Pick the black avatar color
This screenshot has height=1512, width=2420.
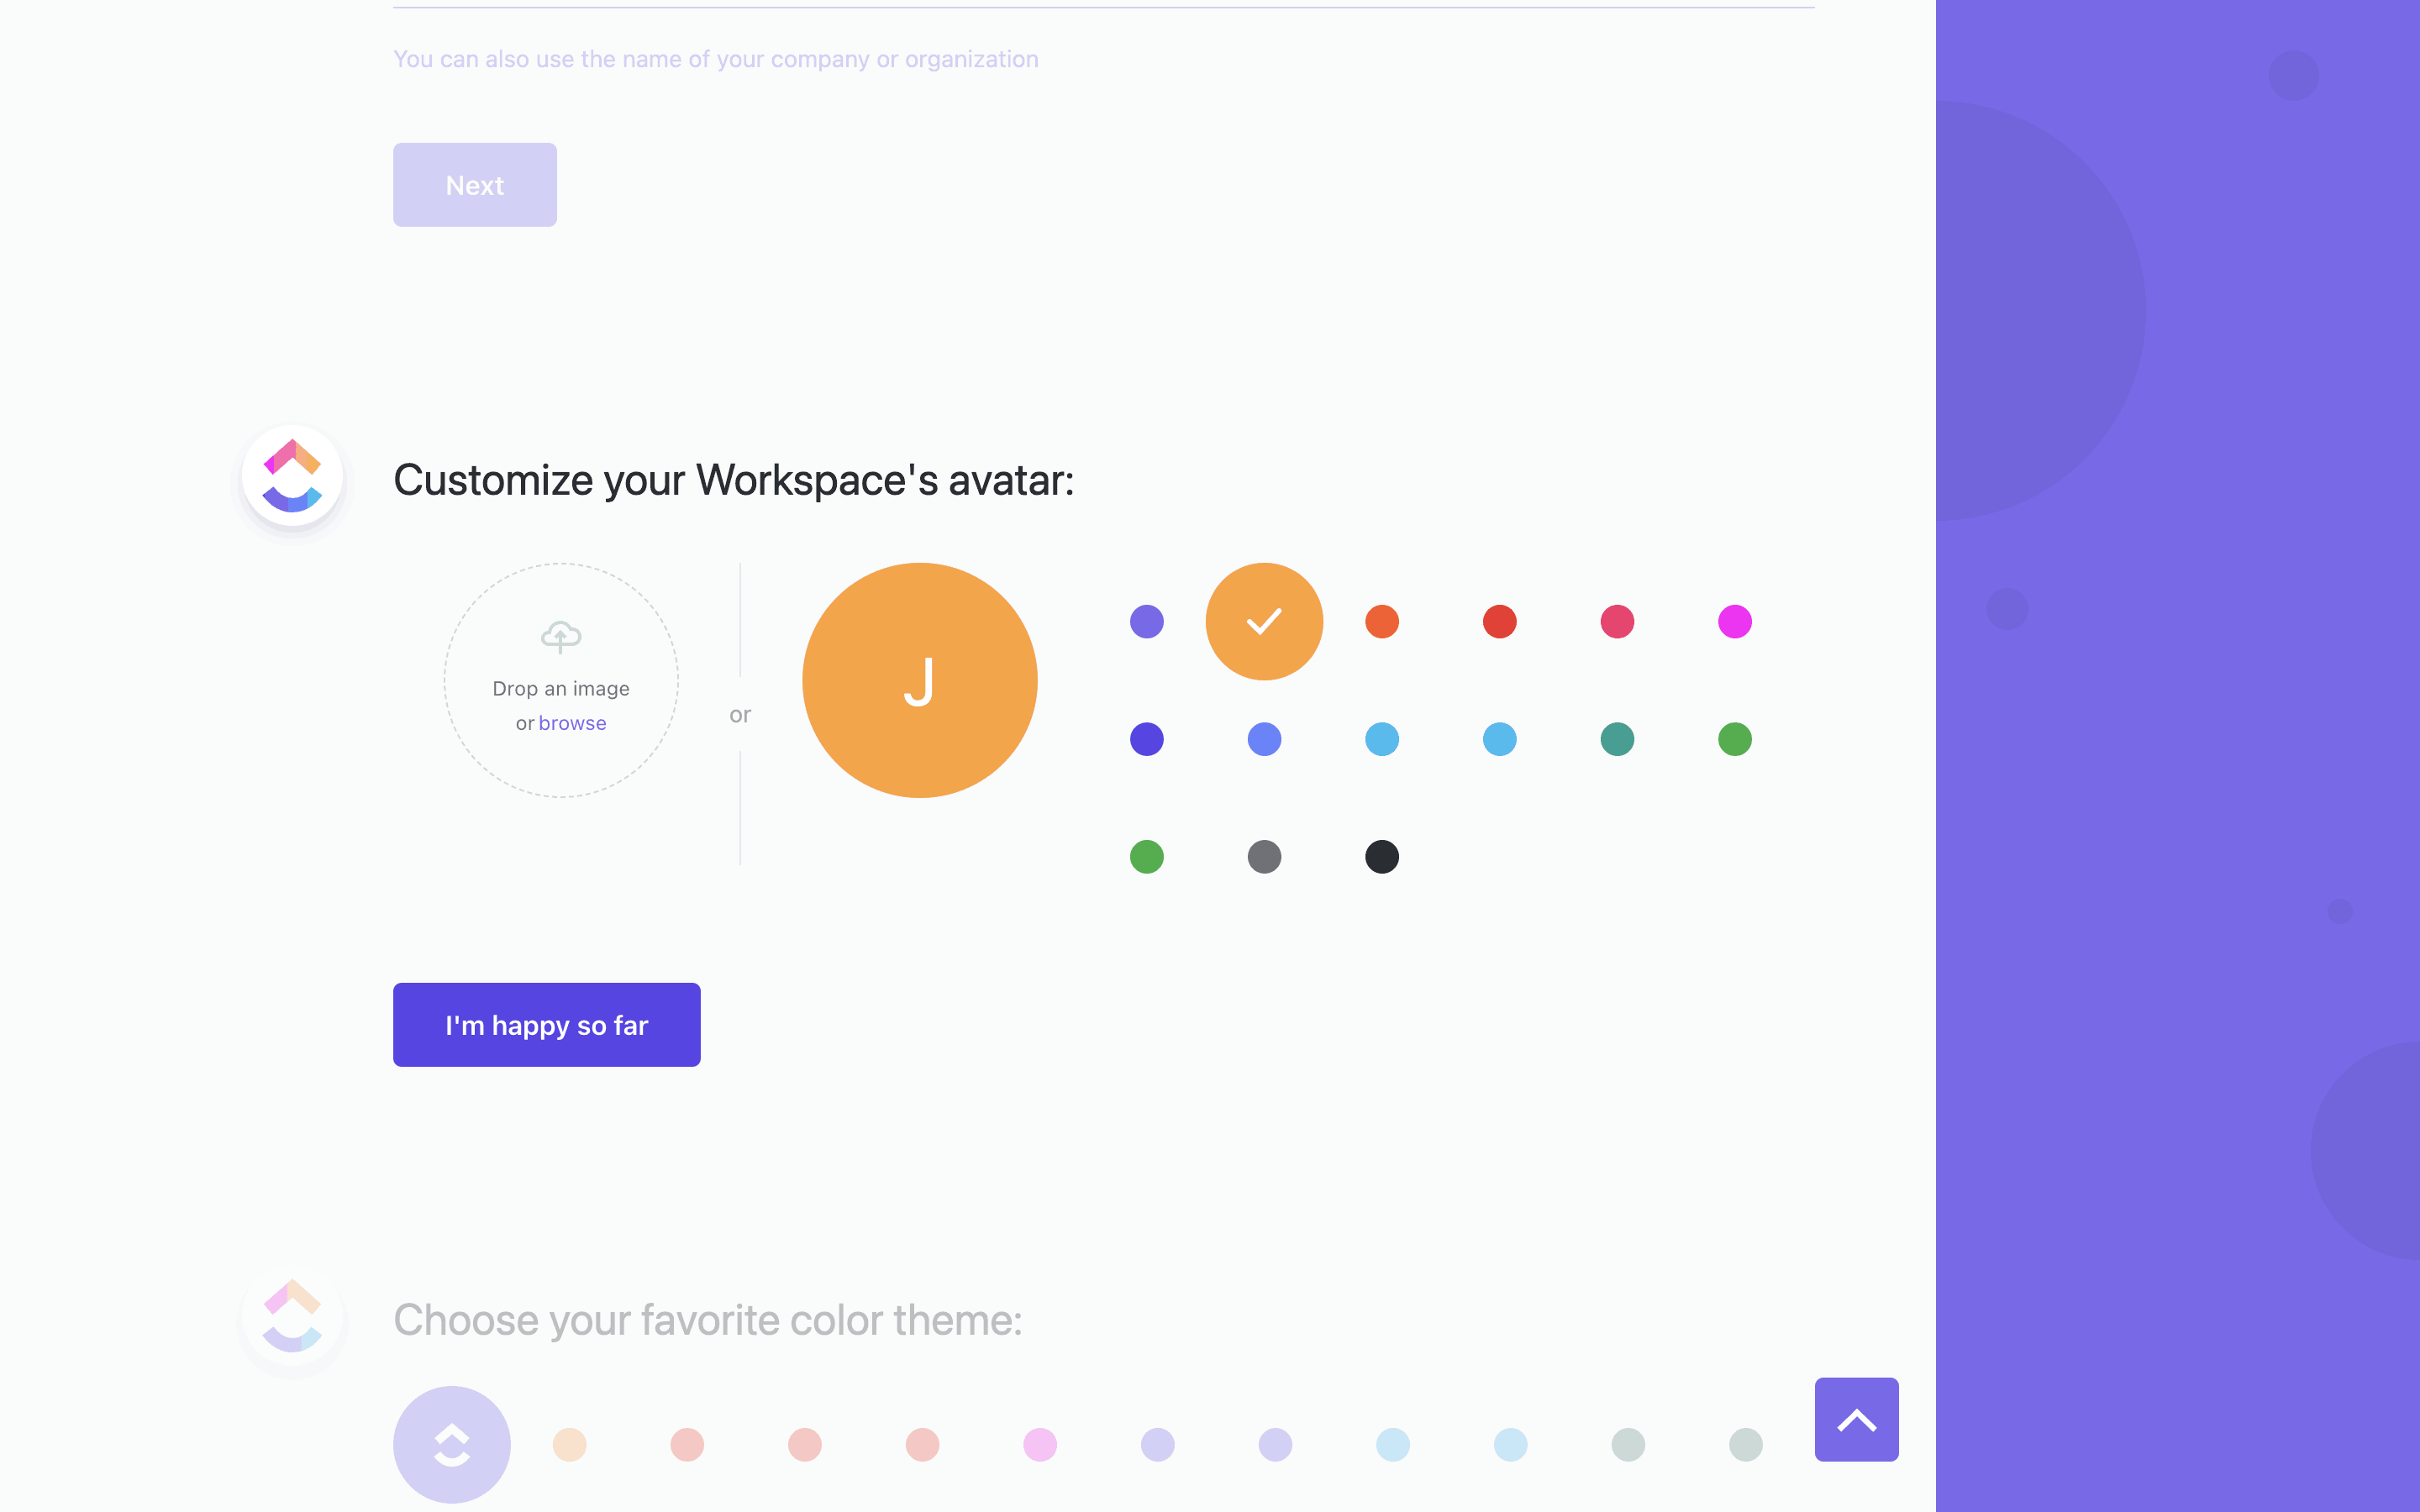pyautogui.click(x=1382, y=857)
